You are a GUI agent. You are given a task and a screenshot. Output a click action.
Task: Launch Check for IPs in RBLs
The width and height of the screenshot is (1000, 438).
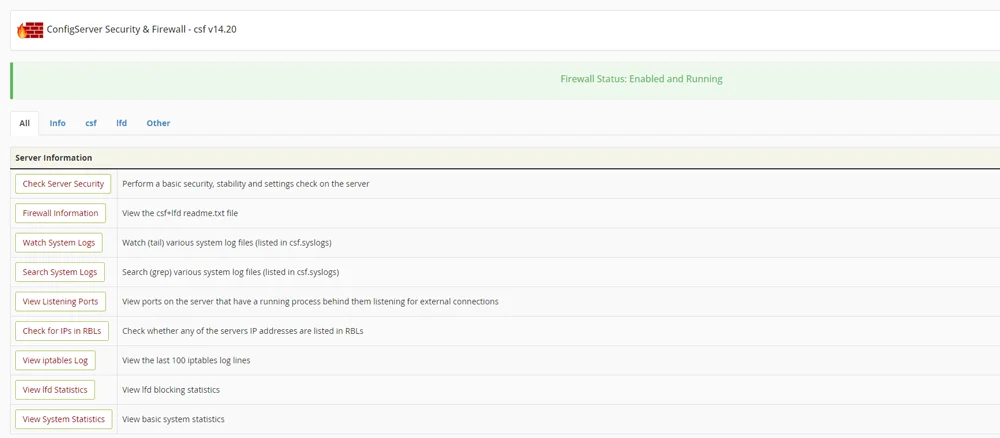pyautogui.click(x=62, y=331)
